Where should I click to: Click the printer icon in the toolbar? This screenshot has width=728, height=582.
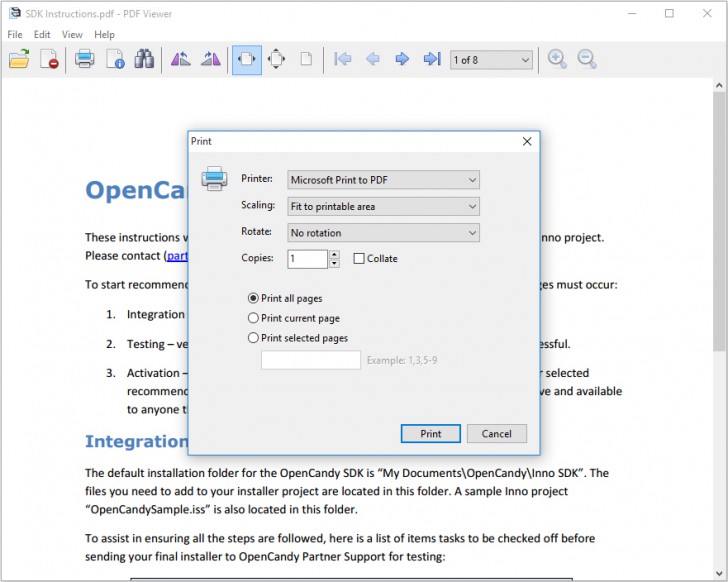pyautogui.click(x=84, y=59)
